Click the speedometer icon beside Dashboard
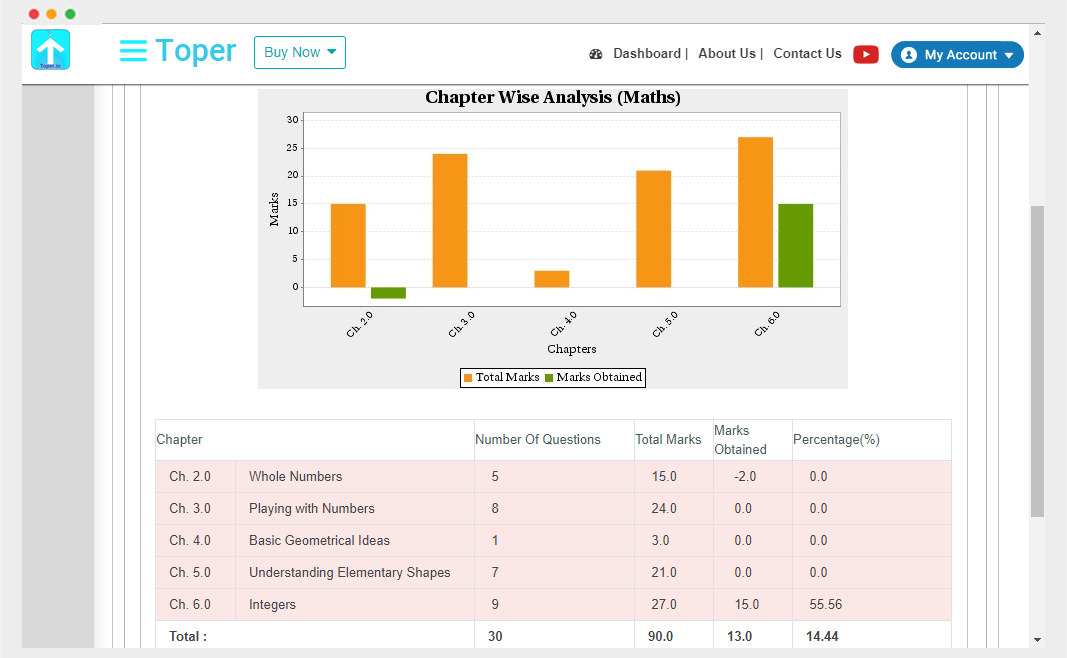This screenshot has width=1067, height=658. tap(596, 53)
